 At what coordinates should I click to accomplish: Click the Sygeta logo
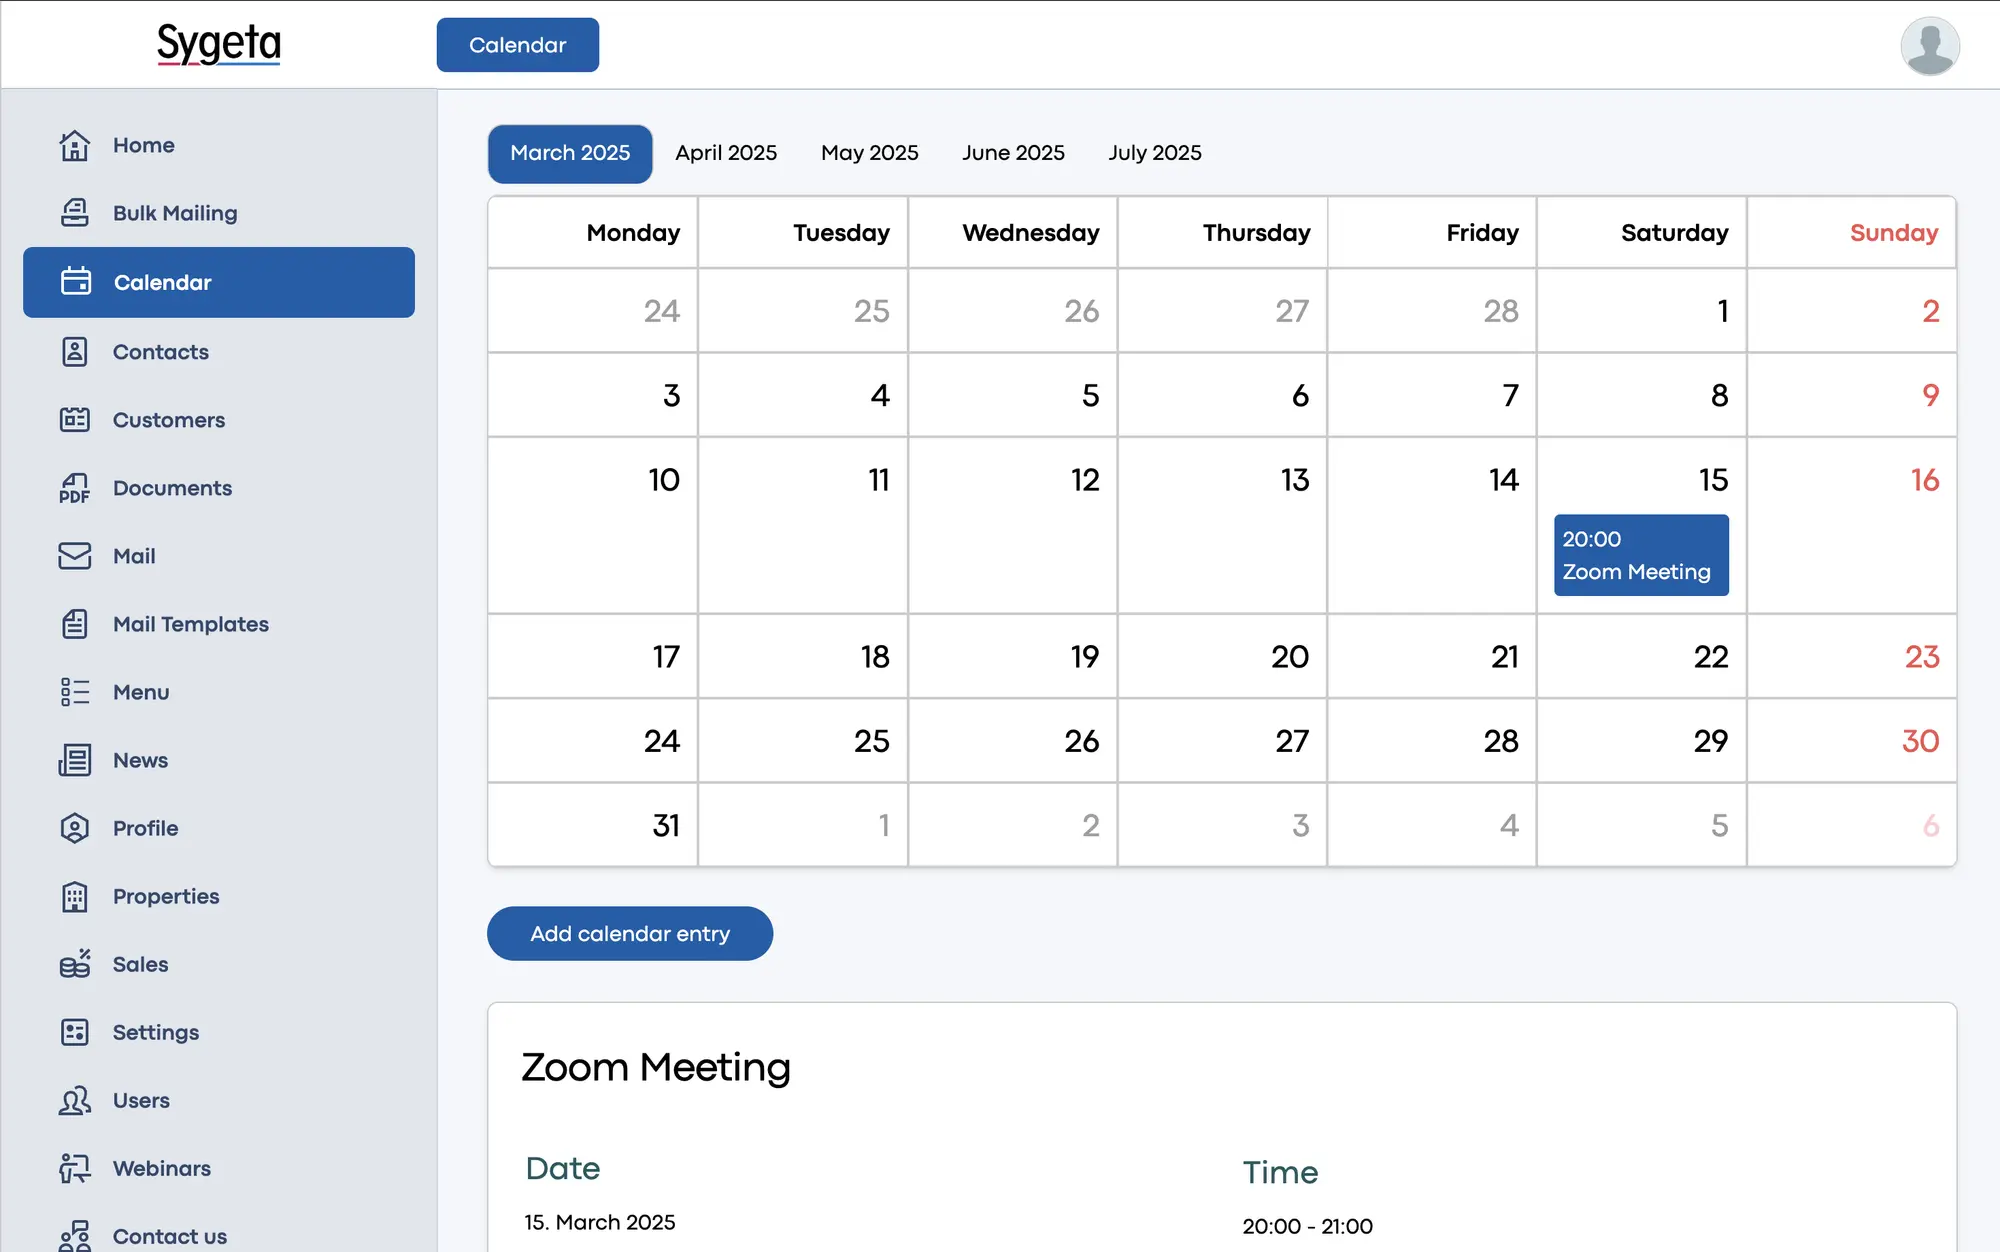219,44
